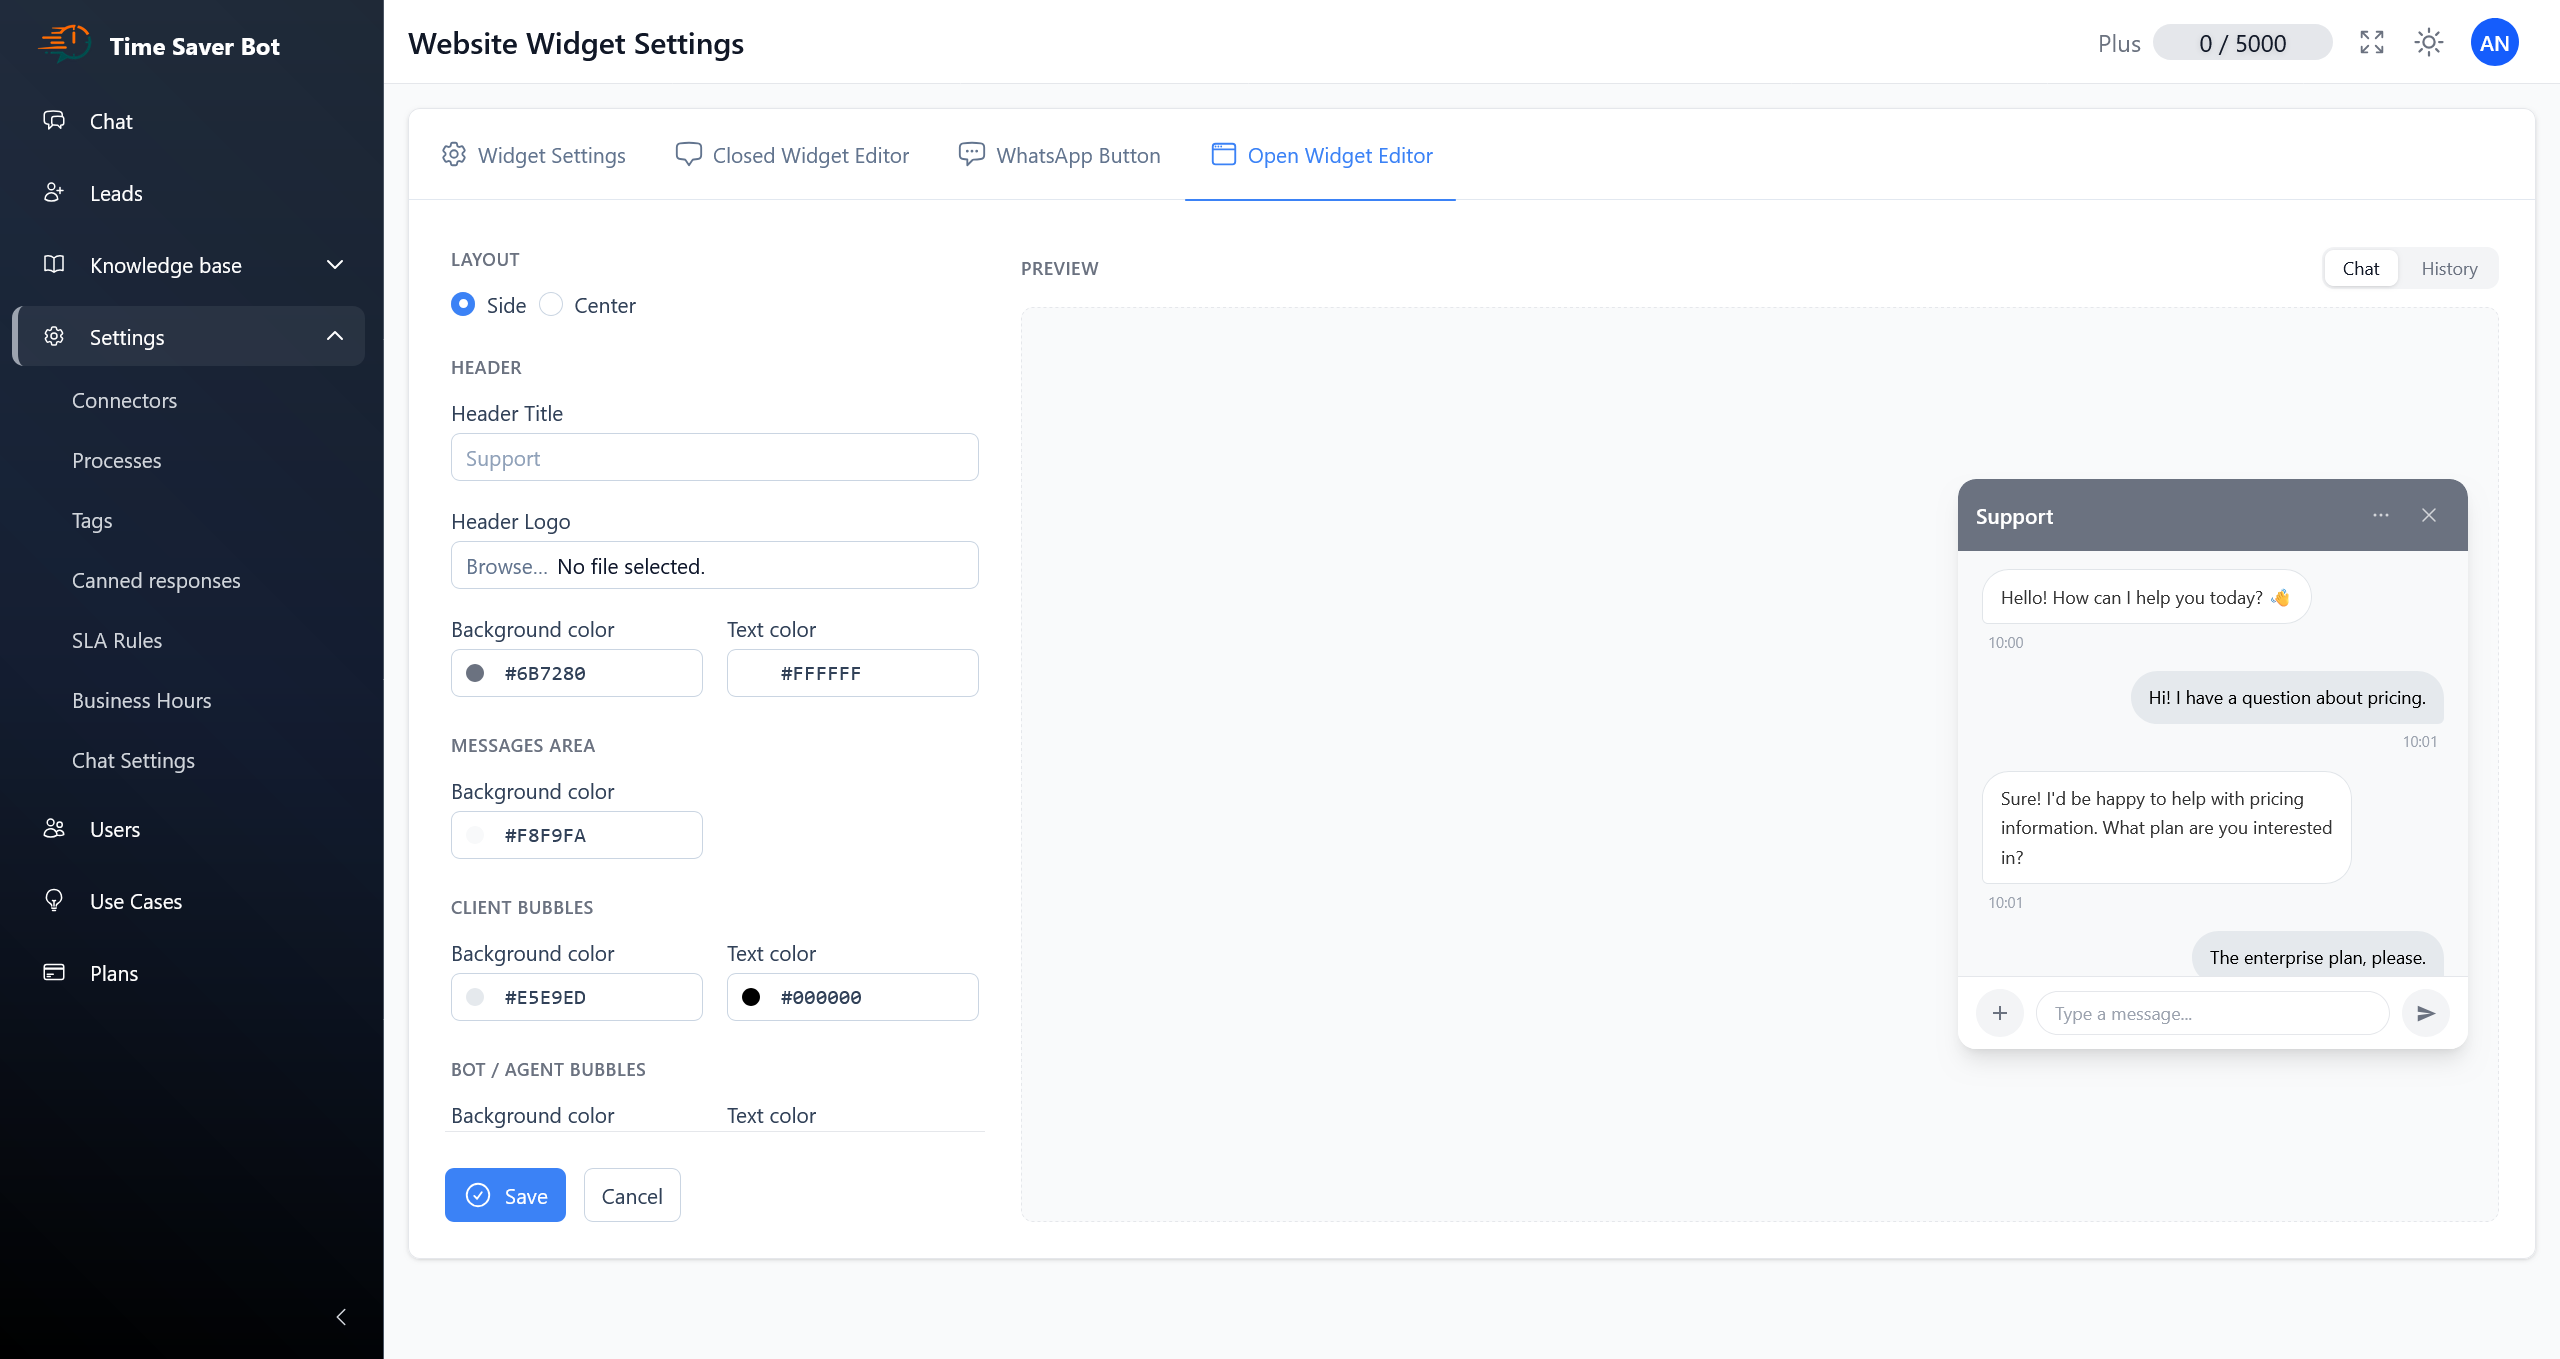The height and width of the screenshot is (1359, 2560).
Task: Send message using the paper plane icon
Action: 2426,1012
